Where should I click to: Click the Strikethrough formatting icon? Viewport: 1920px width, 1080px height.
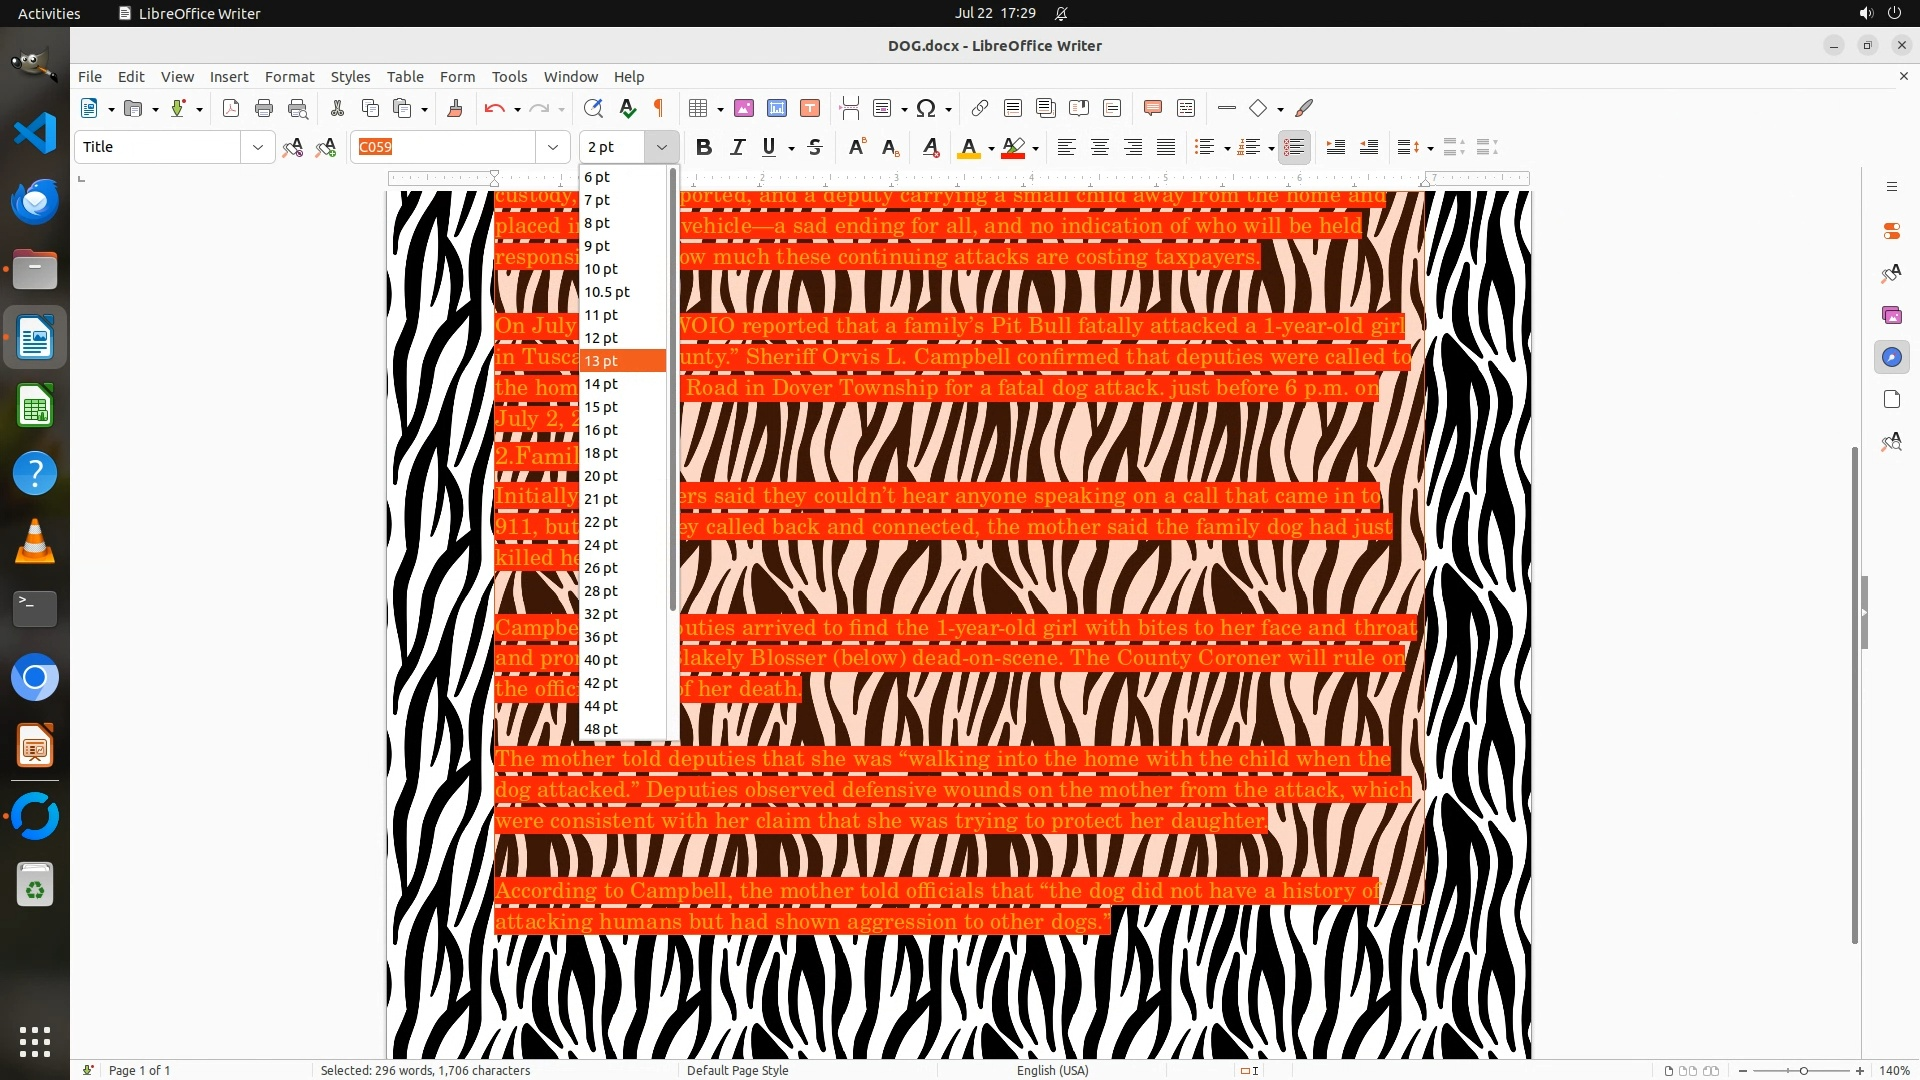tap(815, 147)
